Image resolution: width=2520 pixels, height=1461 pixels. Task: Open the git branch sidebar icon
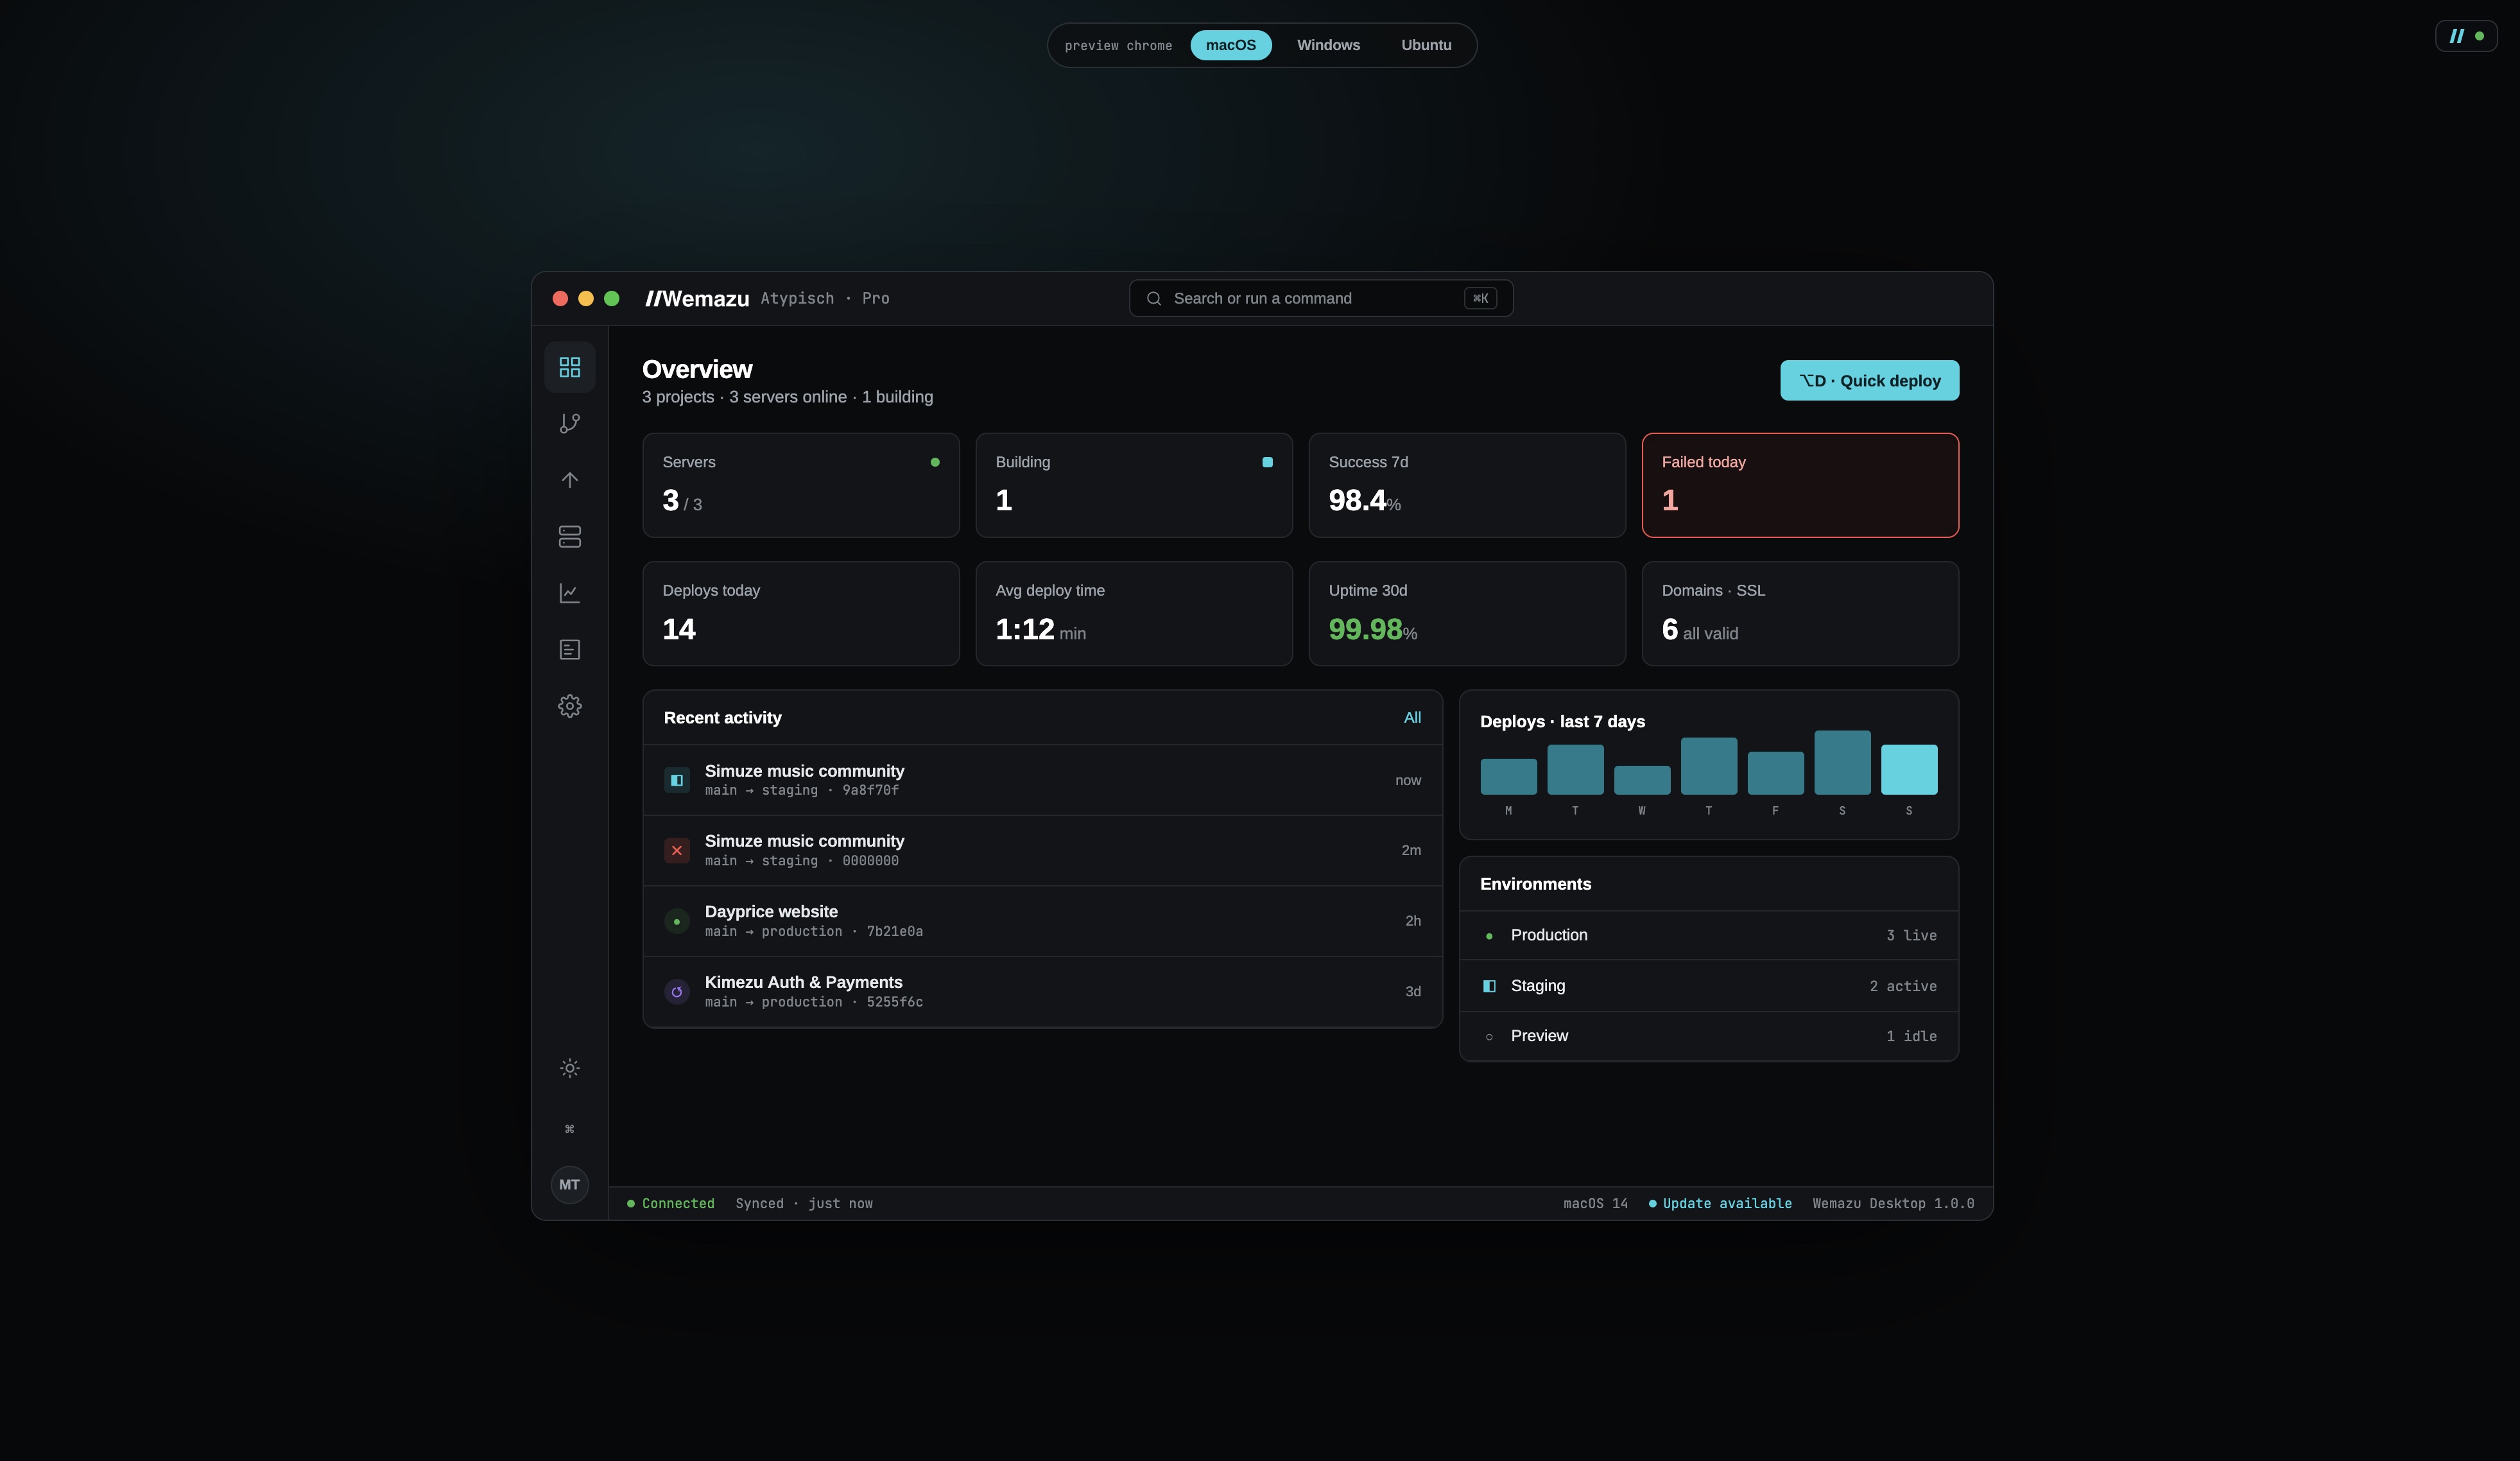[569, 424]
